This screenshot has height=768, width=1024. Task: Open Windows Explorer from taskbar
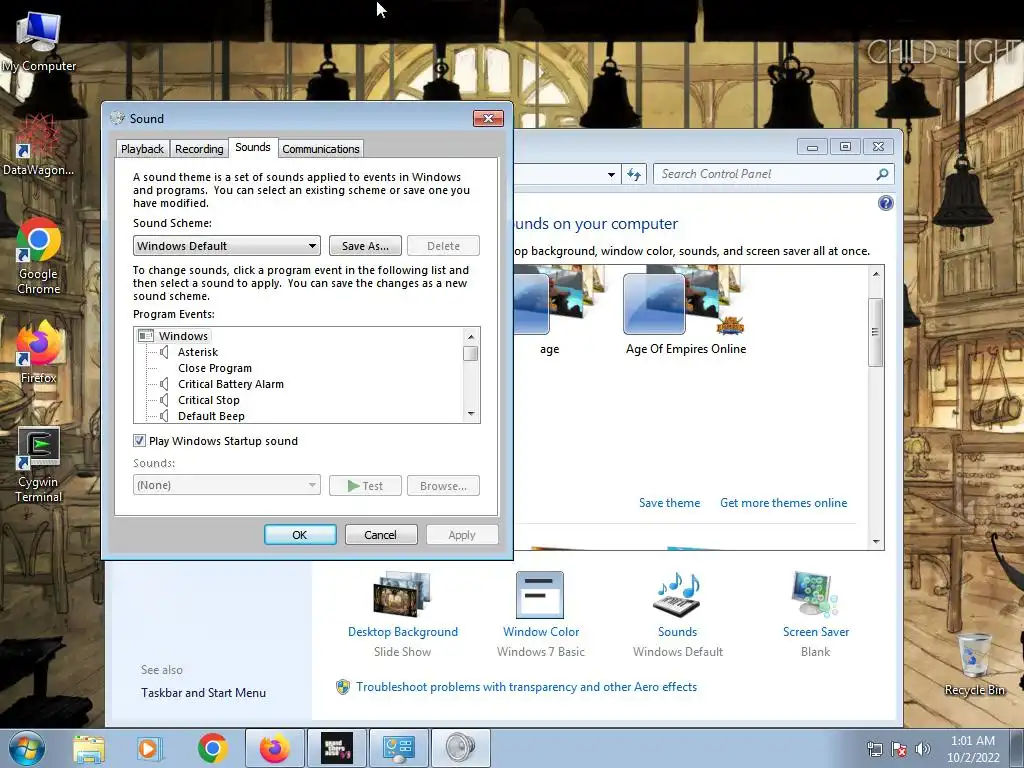[x=89, y=748]
